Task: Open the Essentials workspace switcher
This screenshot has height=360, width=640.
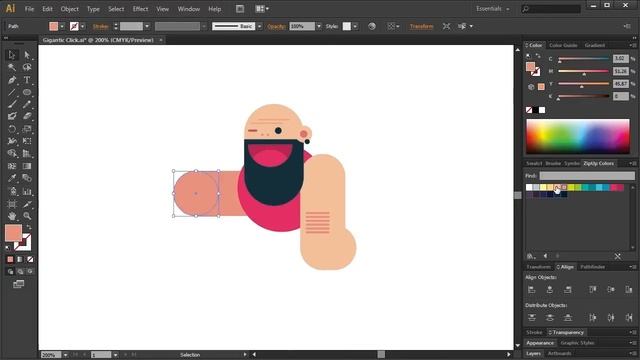Action: point(493,9)
